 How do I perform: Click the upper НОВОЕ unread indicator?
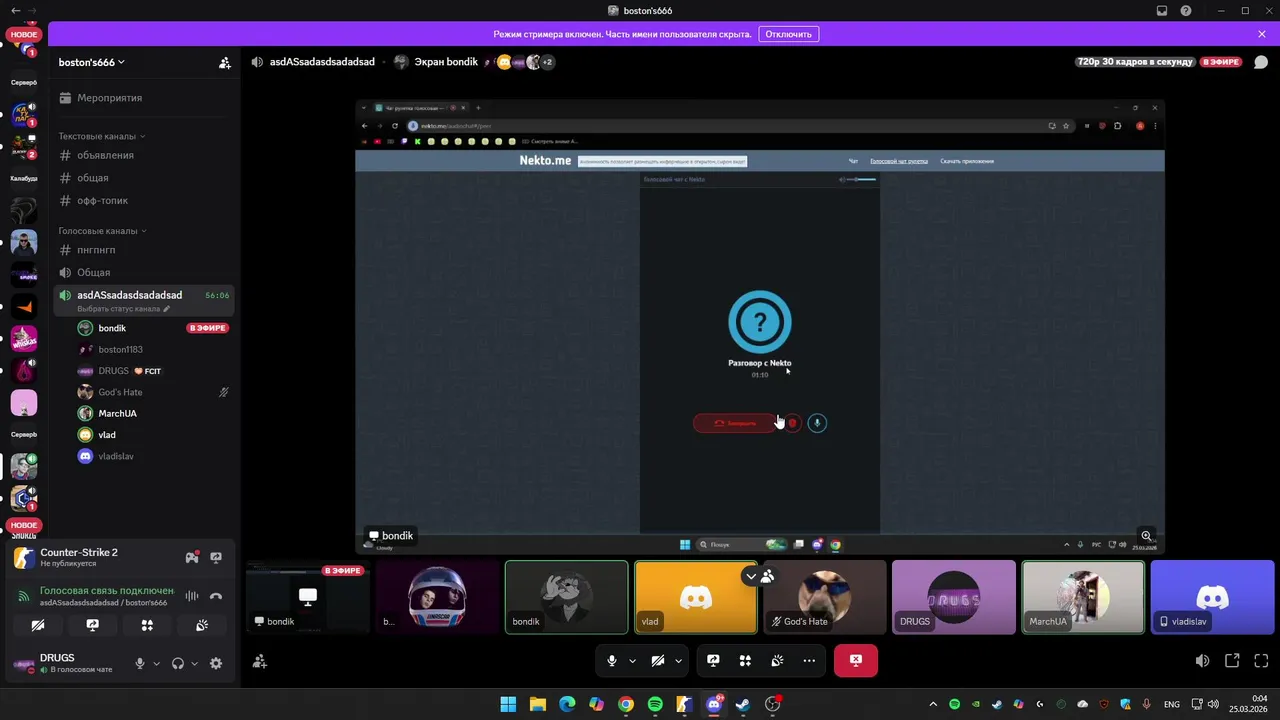tap(24, 34)
